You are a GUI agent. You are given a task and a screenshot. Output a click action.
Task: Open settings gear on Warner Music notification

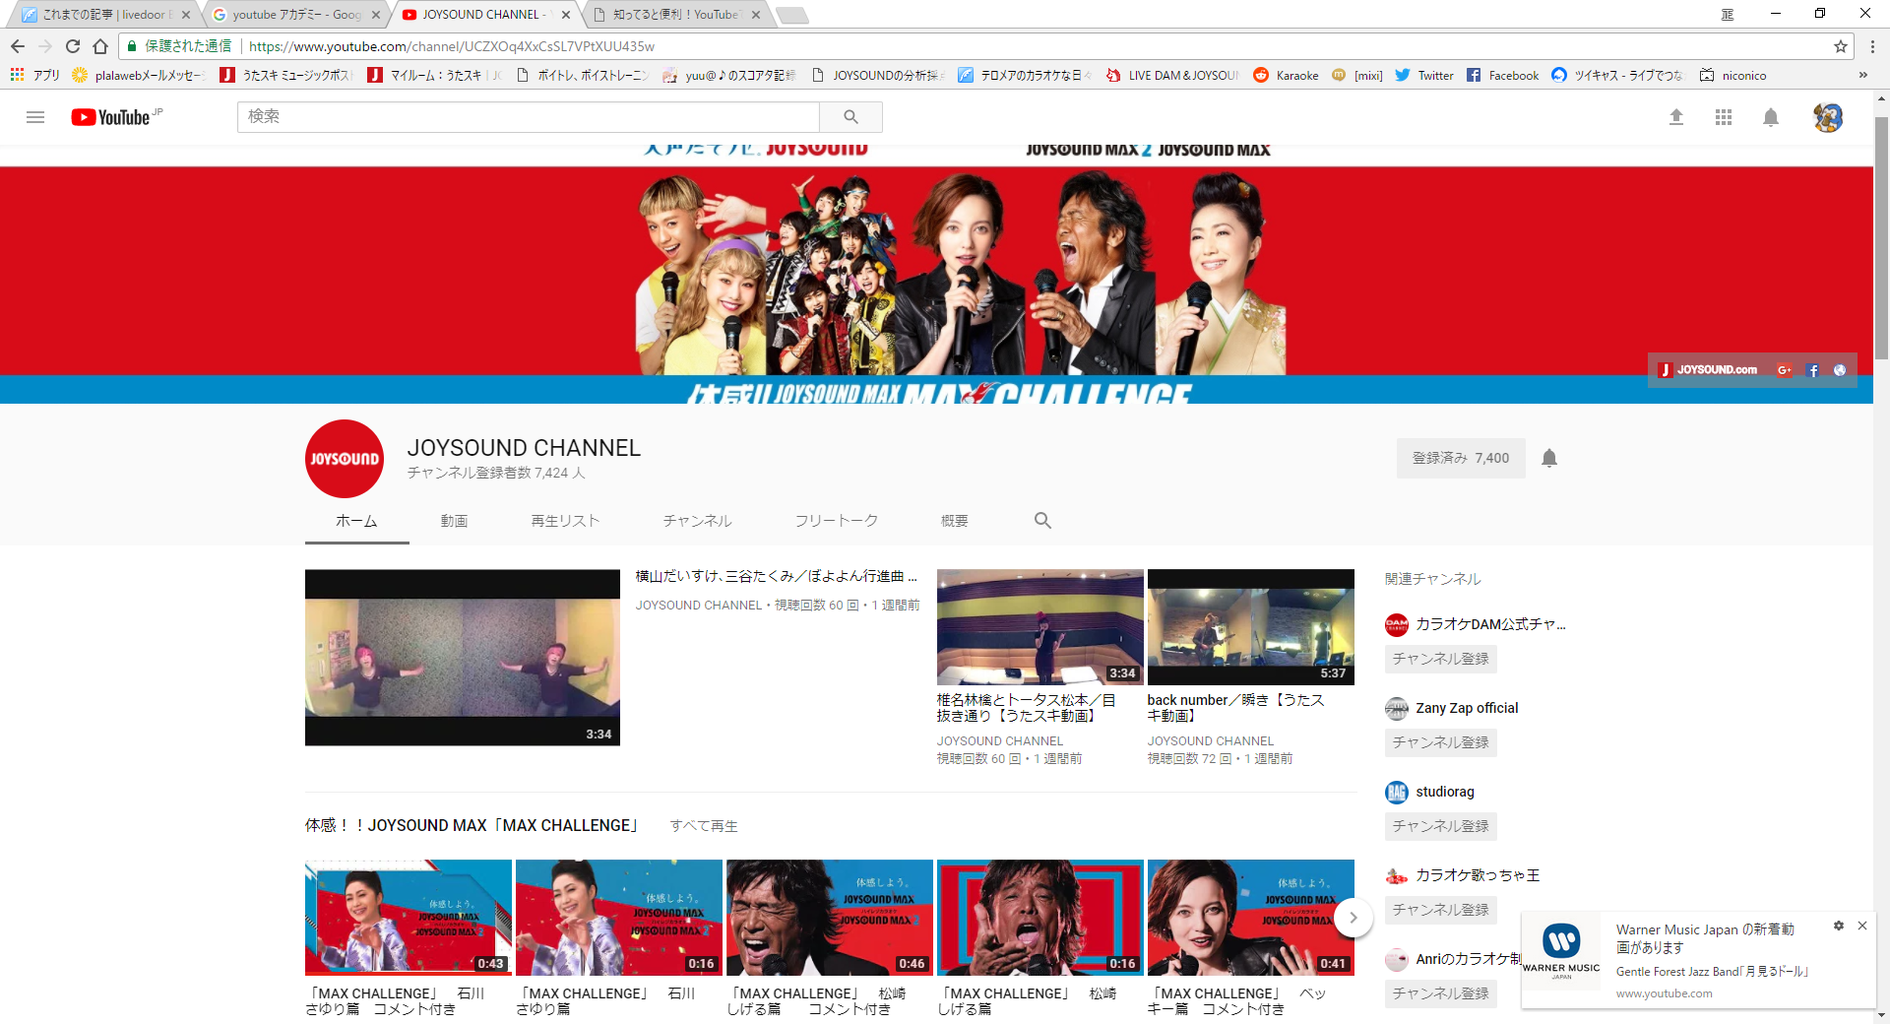[1838, 926]
